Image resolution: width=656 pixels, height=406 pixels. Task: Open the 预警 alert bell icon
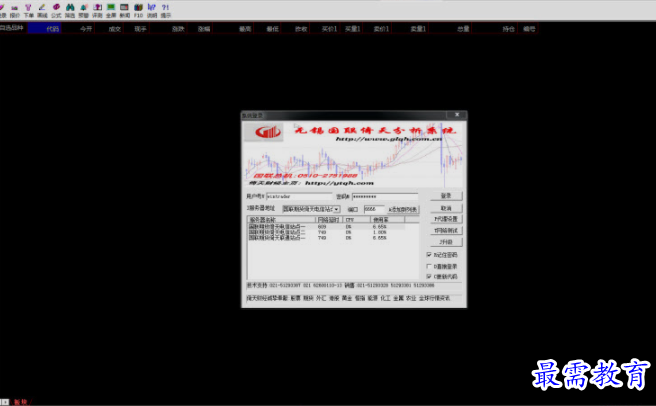(x=84, y=10)
